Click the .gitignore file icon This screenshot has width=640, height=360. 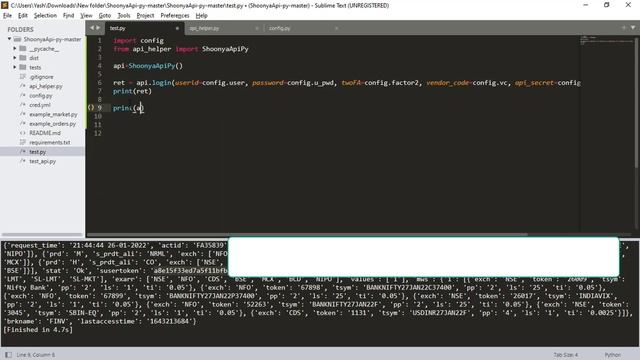23,77
